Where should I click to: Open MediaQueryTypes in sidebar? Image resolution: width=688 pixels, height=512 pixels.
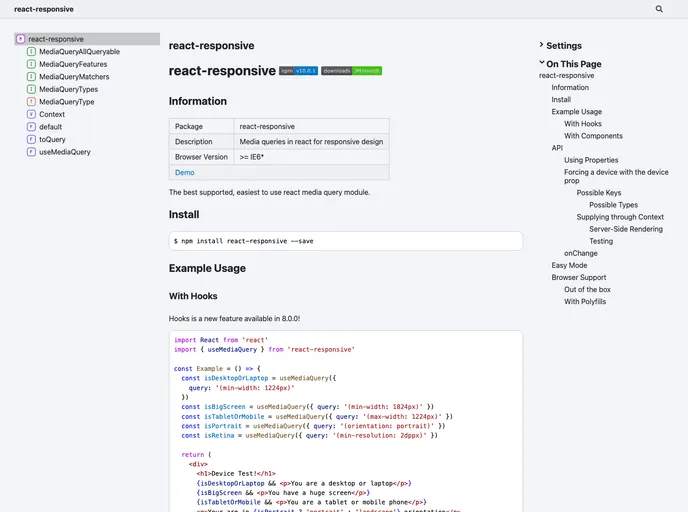[68, 89]
